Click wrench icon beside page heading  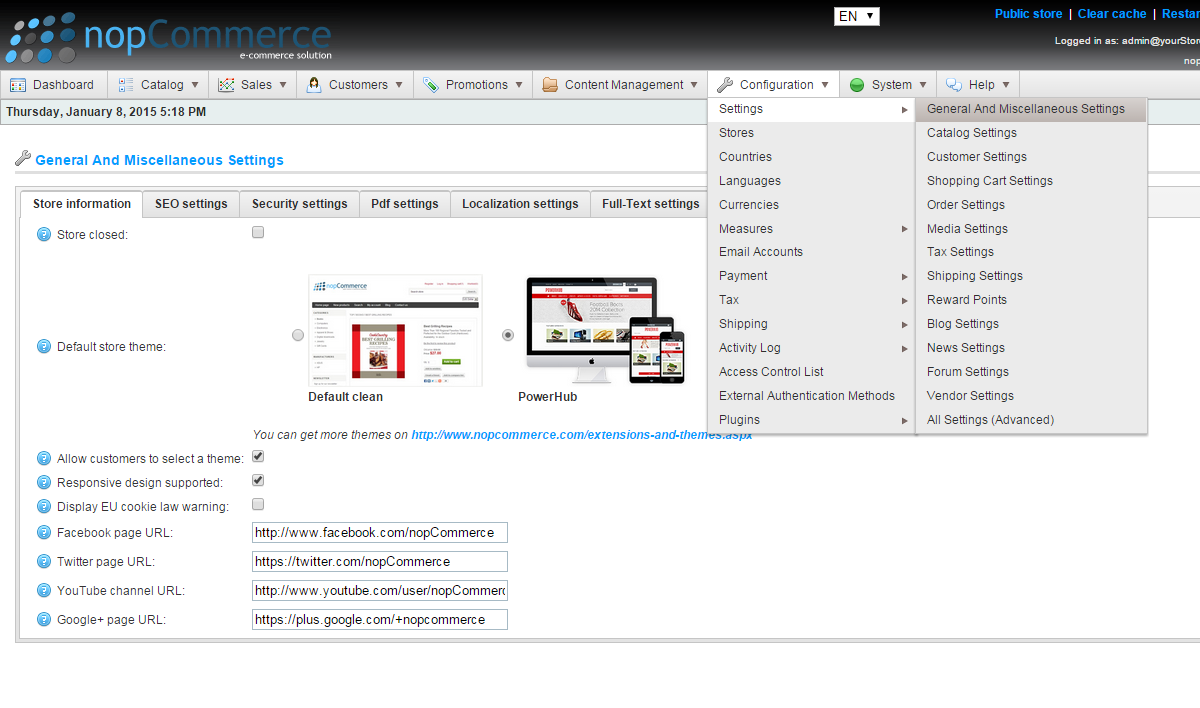coord(23,158)
